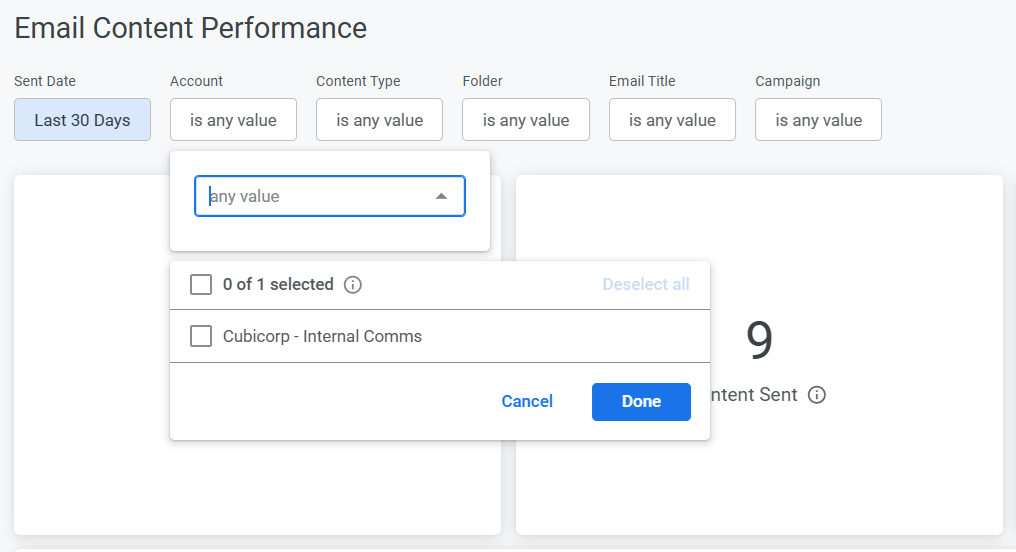Open the Email Title filter 'is any value'
The image size is (1016, 552).
[x=672, y=120]
